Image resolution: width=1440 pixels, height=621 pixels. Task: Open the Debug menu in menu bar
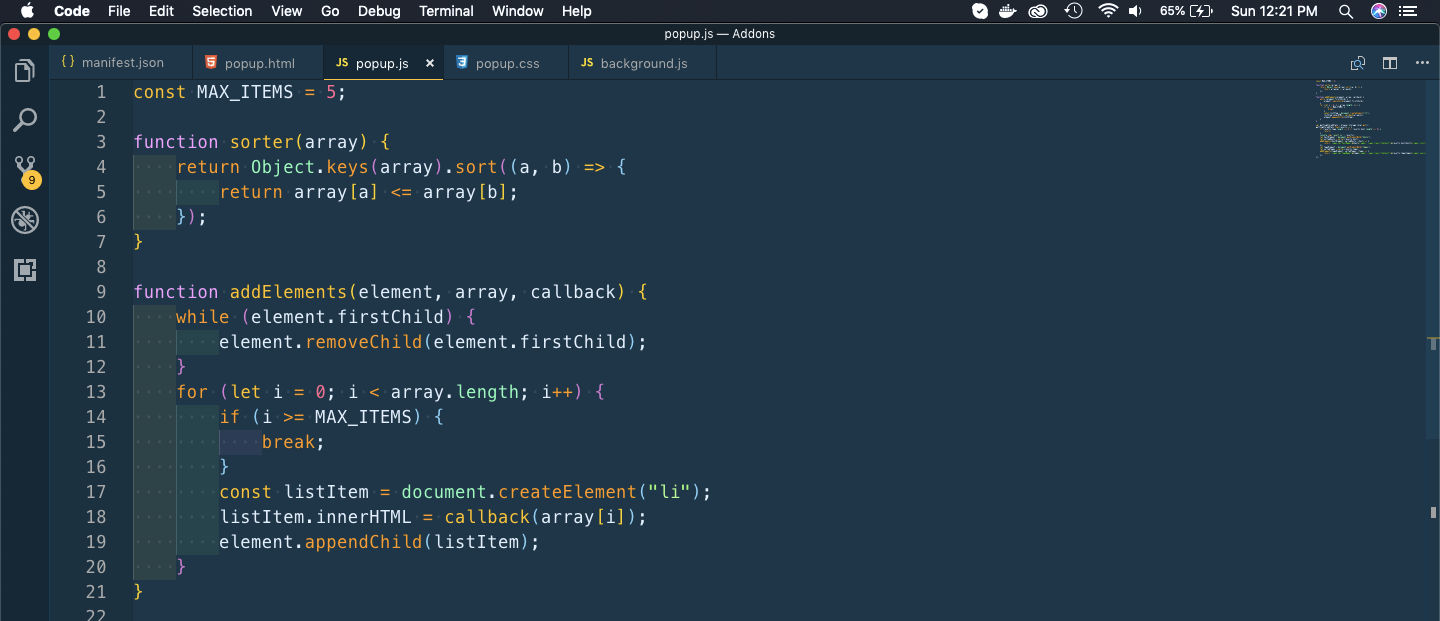tap(379, 11)
